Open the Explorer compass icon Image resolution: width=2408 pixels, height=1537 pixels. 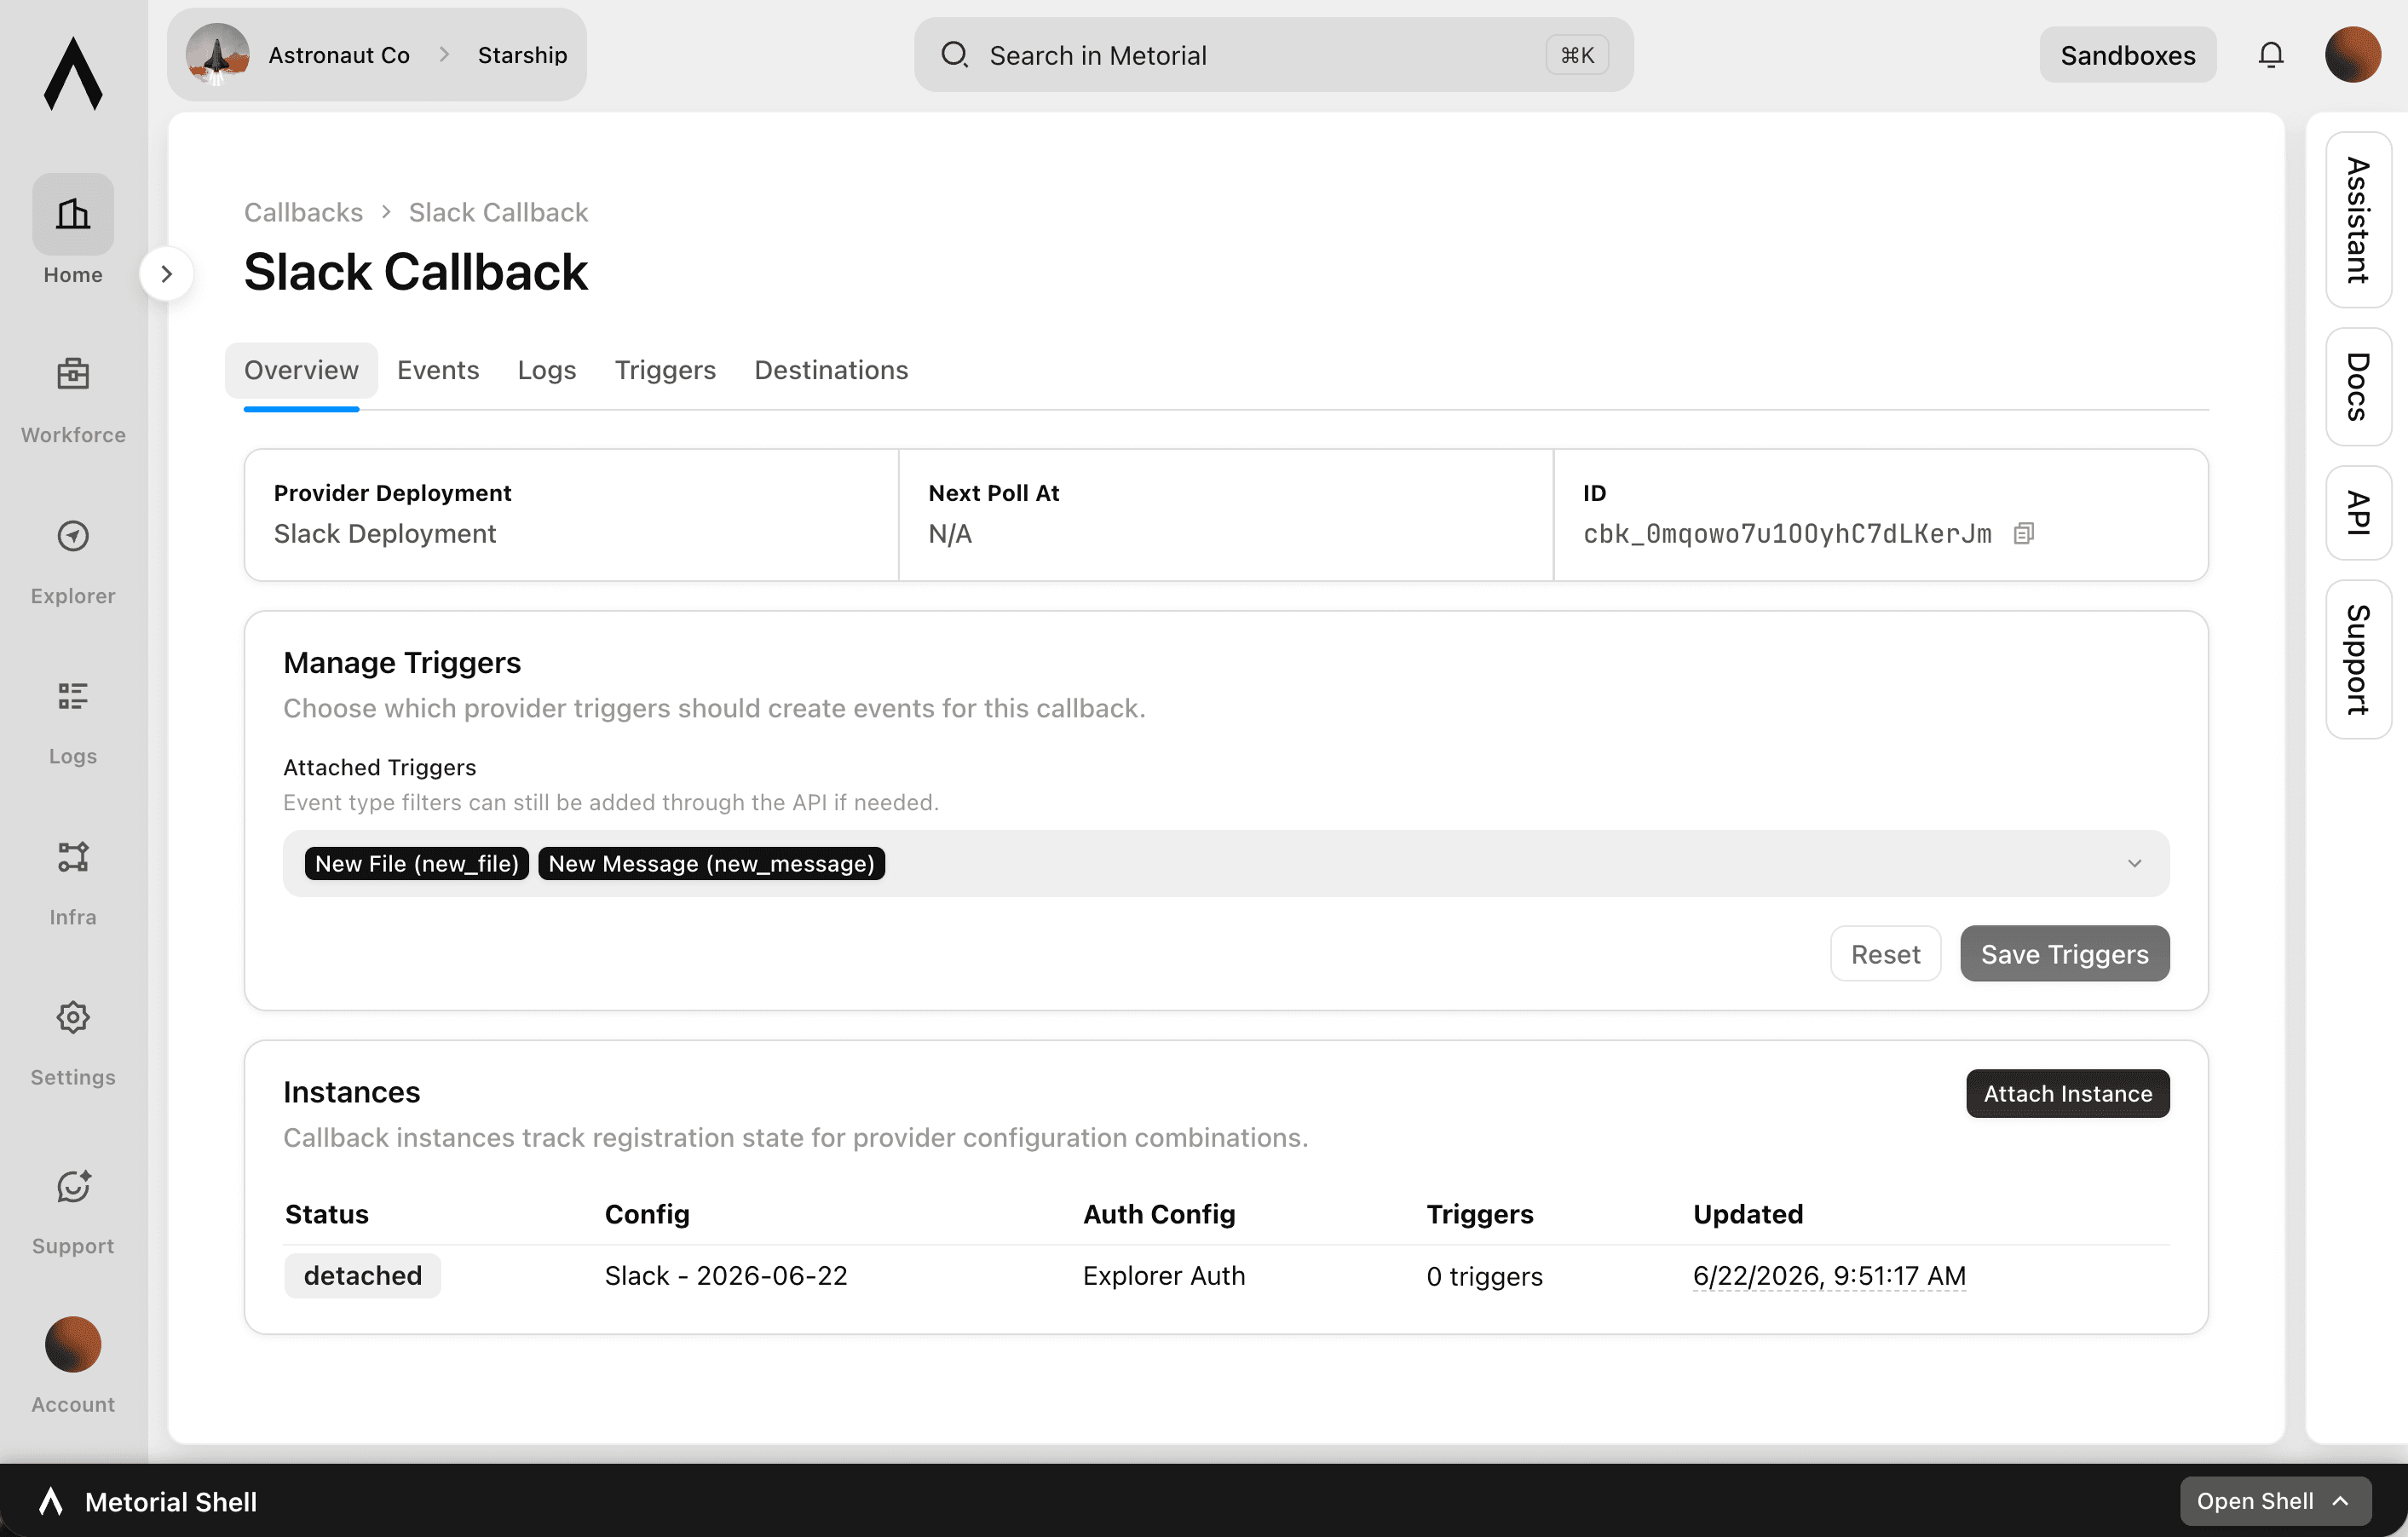click(73, 537)
